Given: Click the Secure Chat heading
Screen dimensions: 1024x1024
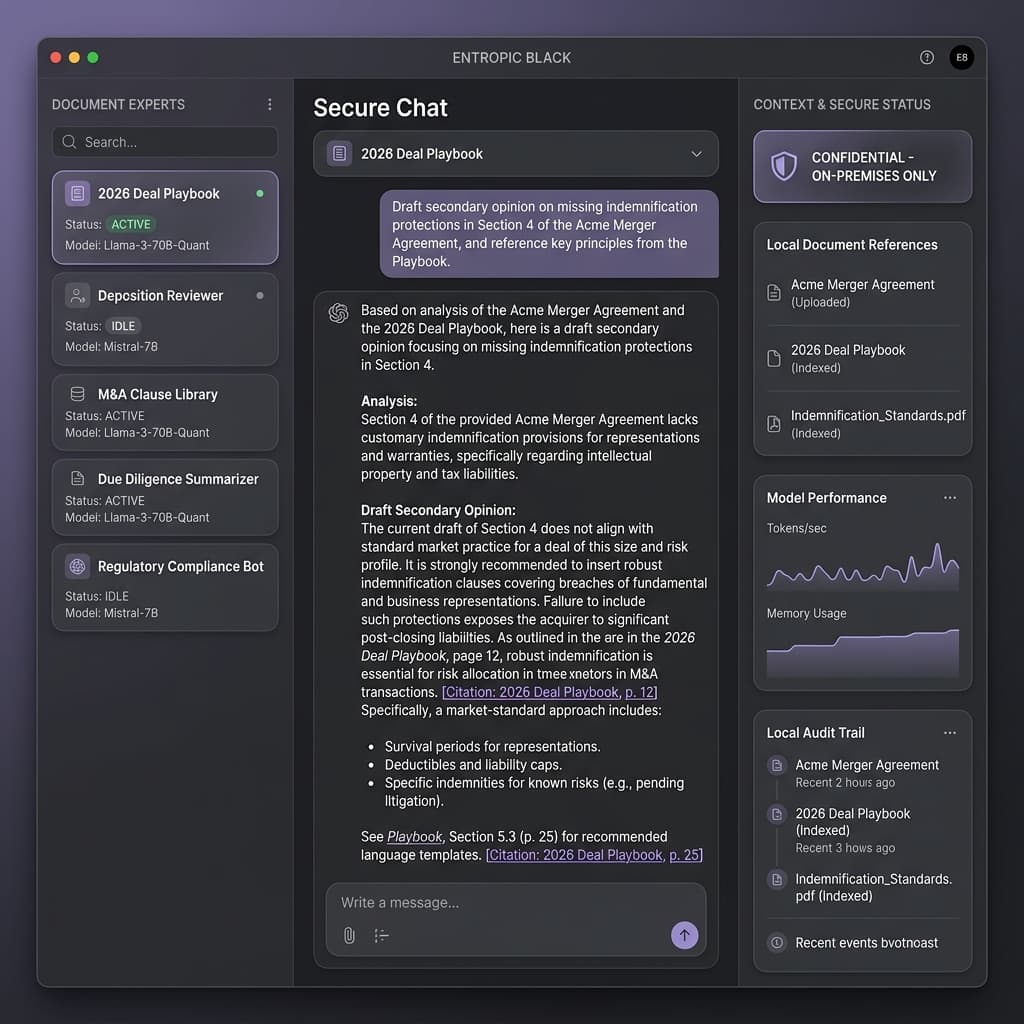Looking at the screenshot, I should (x=380, y=108).
